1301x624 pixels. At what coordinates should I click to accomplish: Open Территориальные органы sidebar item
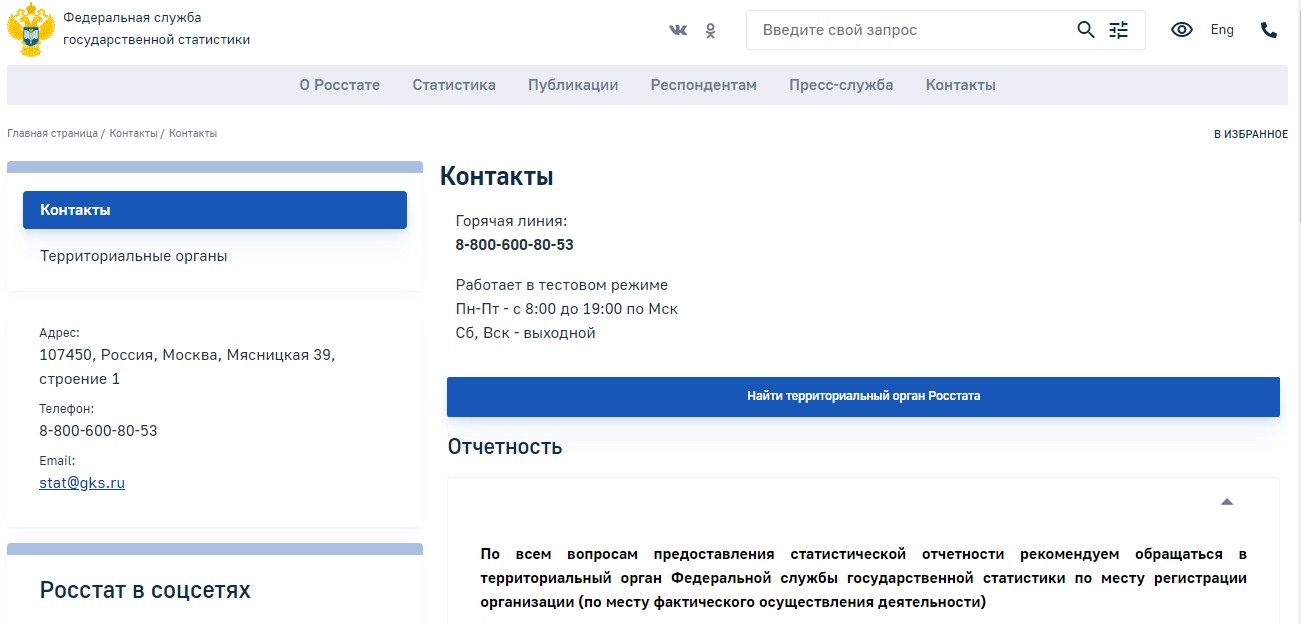134,256
